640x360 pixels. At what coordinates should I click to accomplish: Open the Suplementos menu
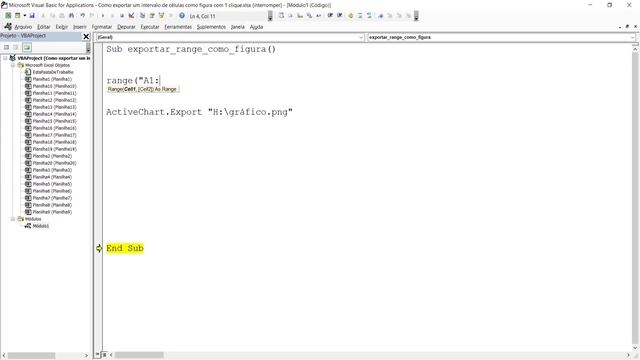(x=211, y=27)
